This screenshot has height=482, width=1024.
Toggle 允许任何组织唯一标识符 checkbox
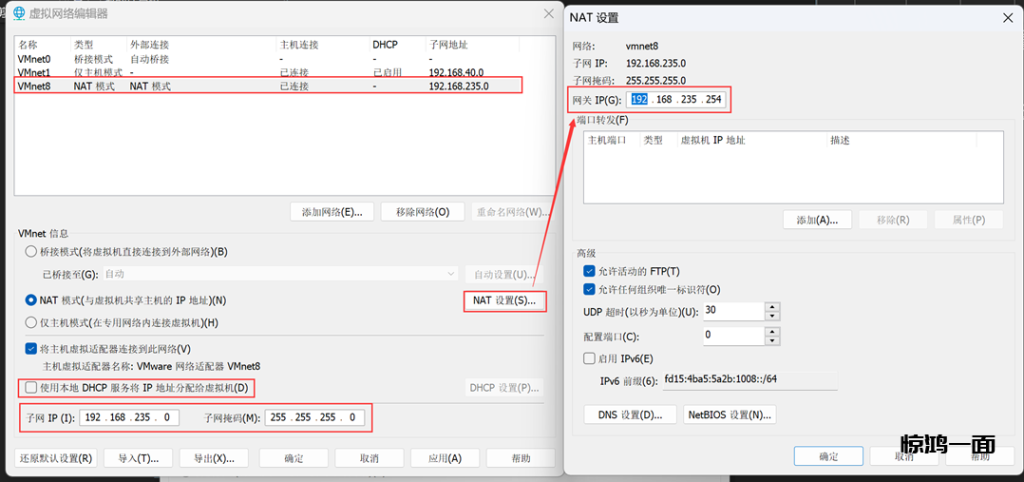click(589, 289)
